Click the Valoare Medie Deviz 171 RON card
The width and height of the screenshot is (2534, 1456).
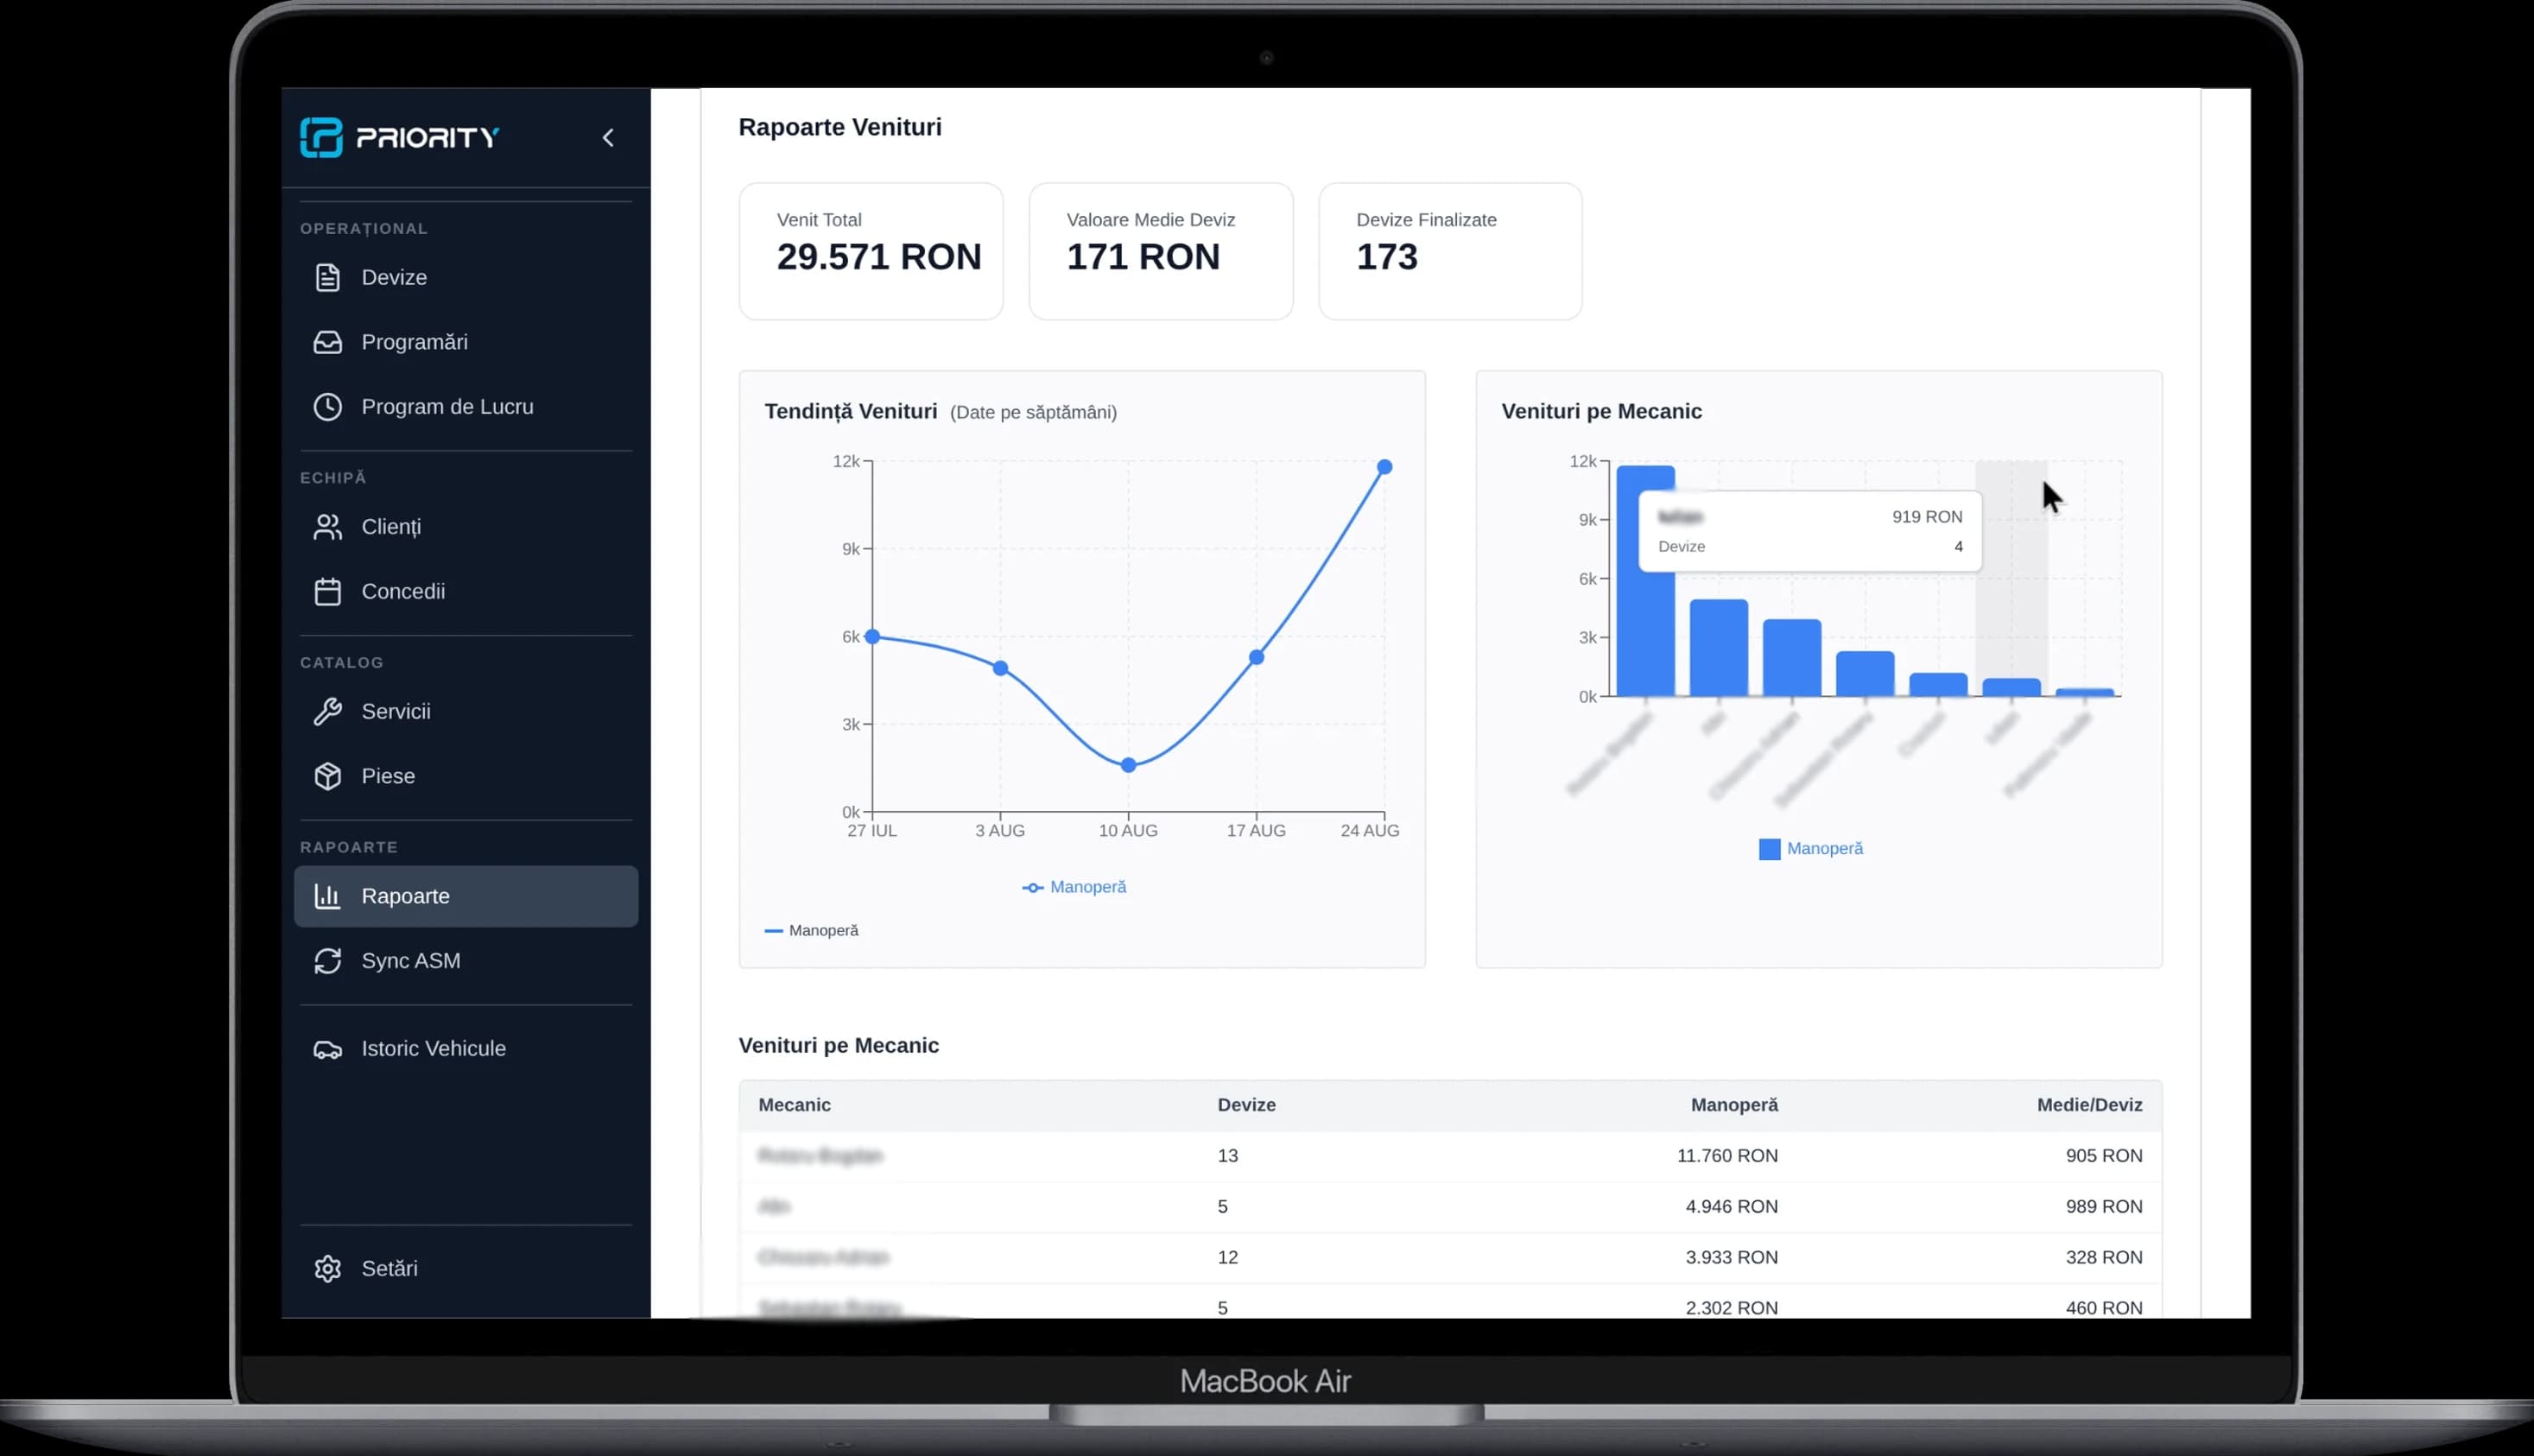click(1160, 251)
